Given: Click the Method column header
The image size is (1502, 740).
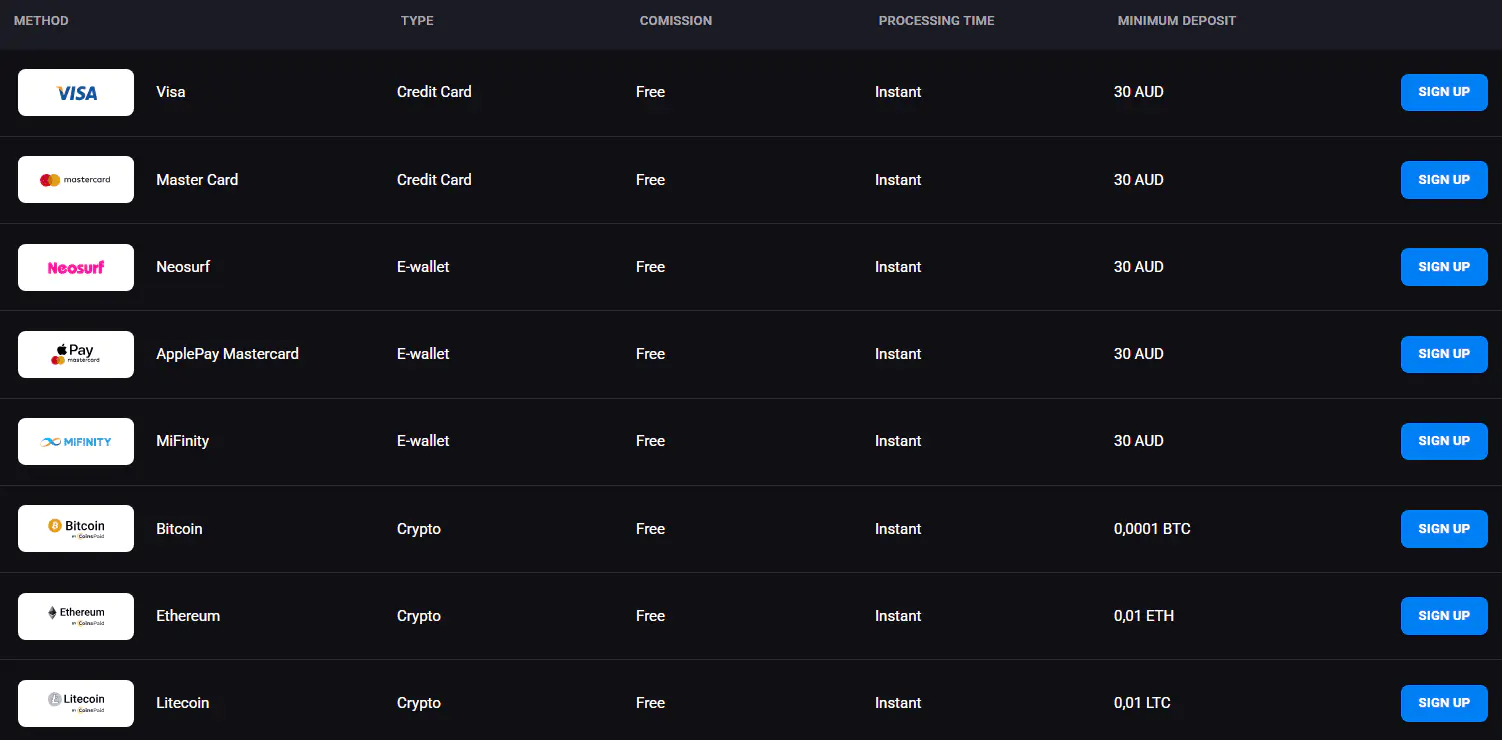Looking at the screenshot, I should [41, 21].
